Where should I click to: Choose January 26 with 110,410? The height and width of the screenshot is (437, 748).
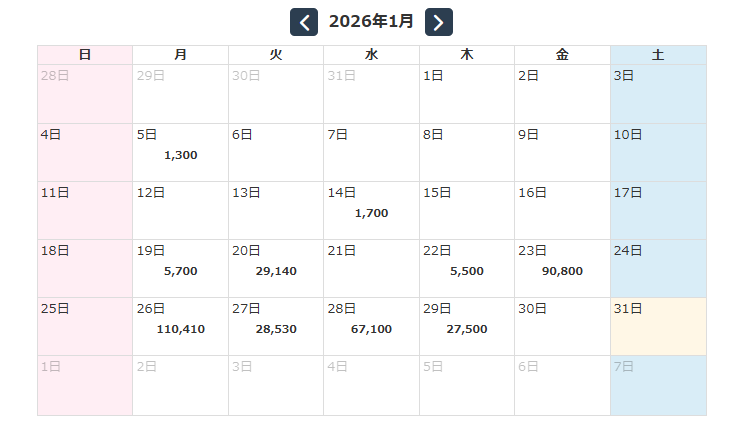pyautogui.click(x=180, y=327)
